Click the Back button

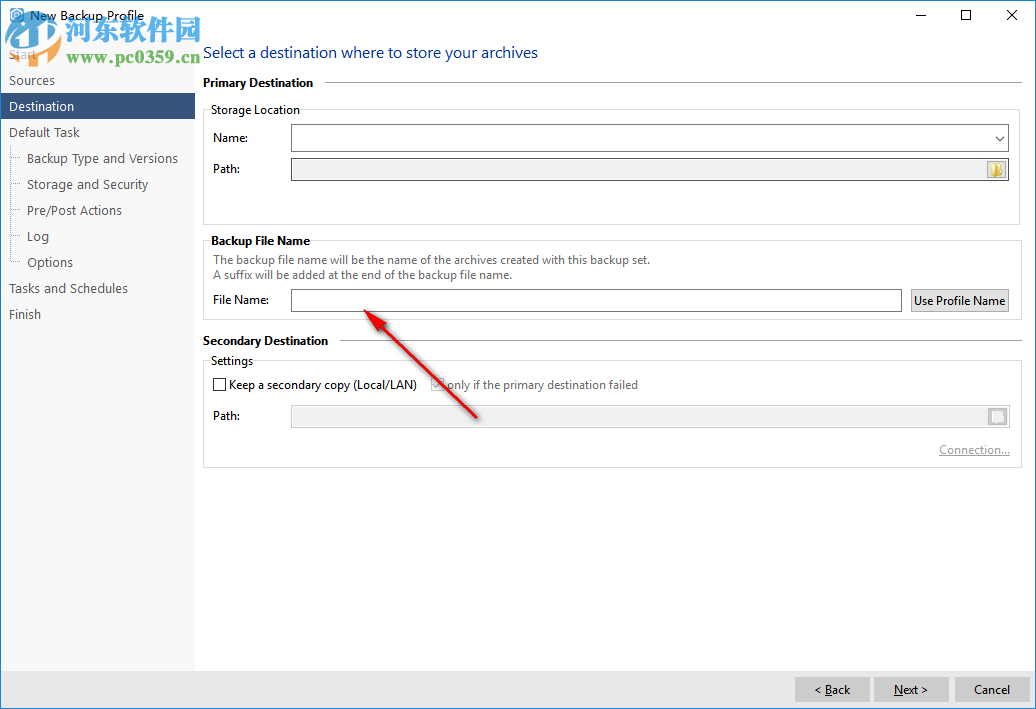(x=832, y=689)
